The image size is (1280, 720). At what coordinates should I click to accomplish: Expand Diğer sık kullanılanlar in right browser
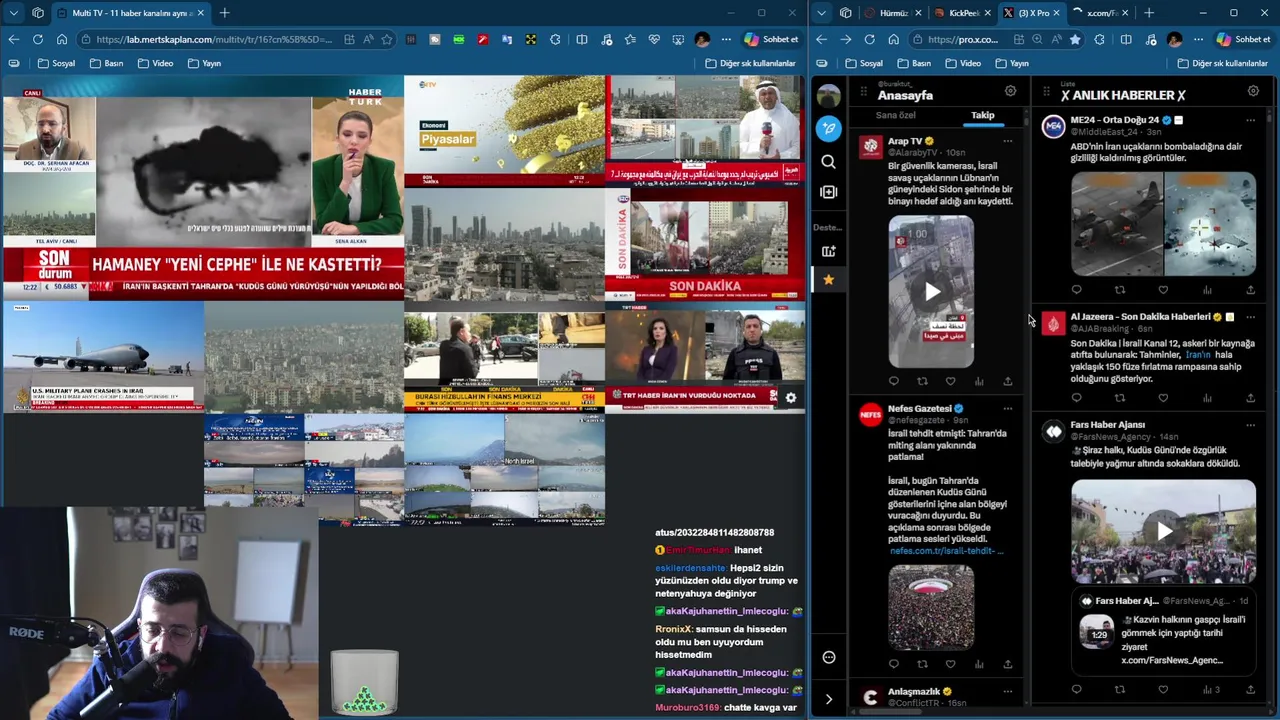click(x=1222, y=63)
